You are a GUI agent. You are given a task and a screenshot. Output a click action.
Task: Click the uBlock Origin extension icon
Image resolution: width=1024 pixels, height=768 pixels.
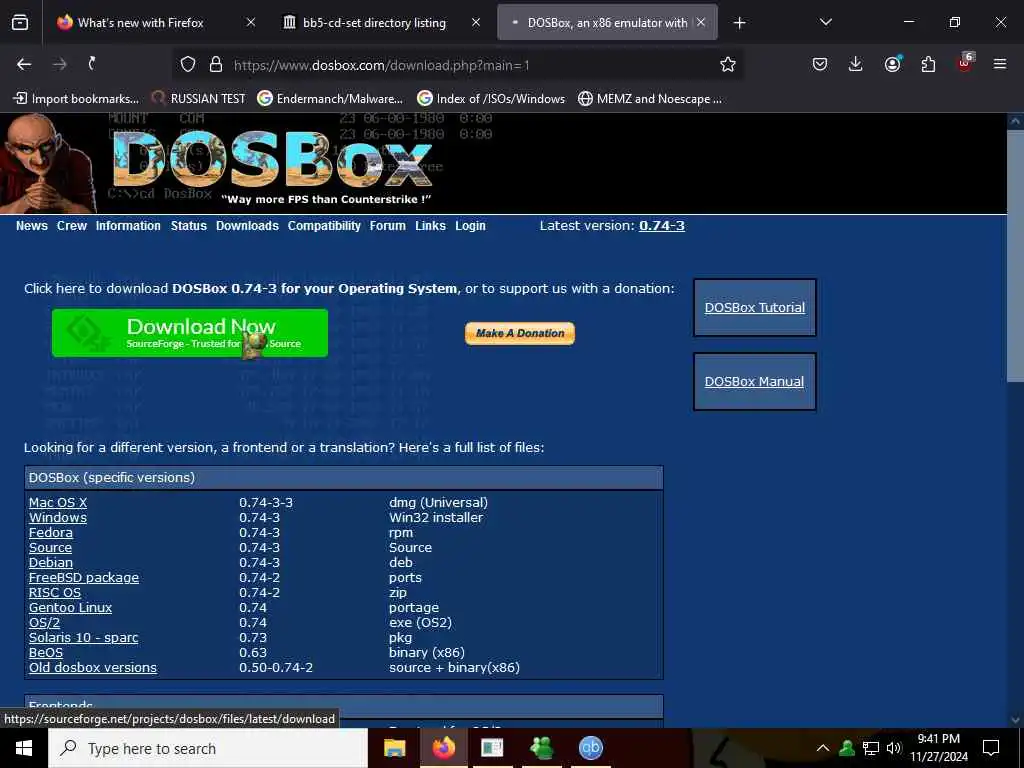pyautogui.click(x=965, y=63)
